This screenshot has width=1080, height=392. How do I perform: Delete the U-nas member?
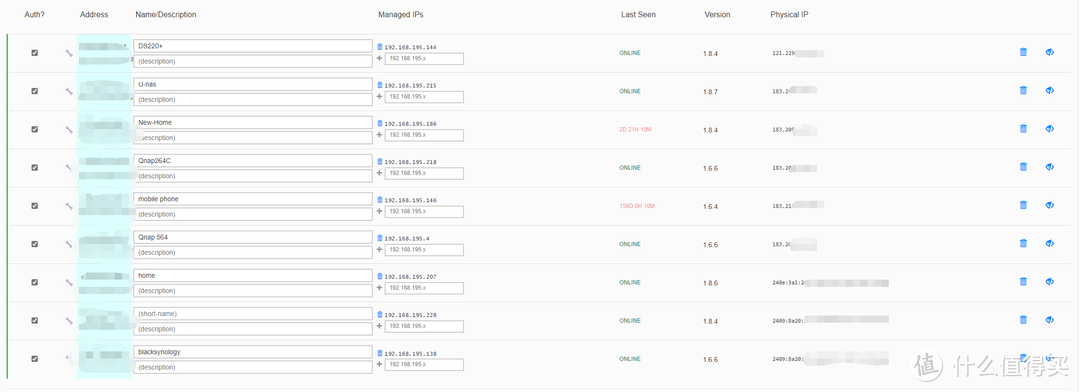click(1023, 90)
